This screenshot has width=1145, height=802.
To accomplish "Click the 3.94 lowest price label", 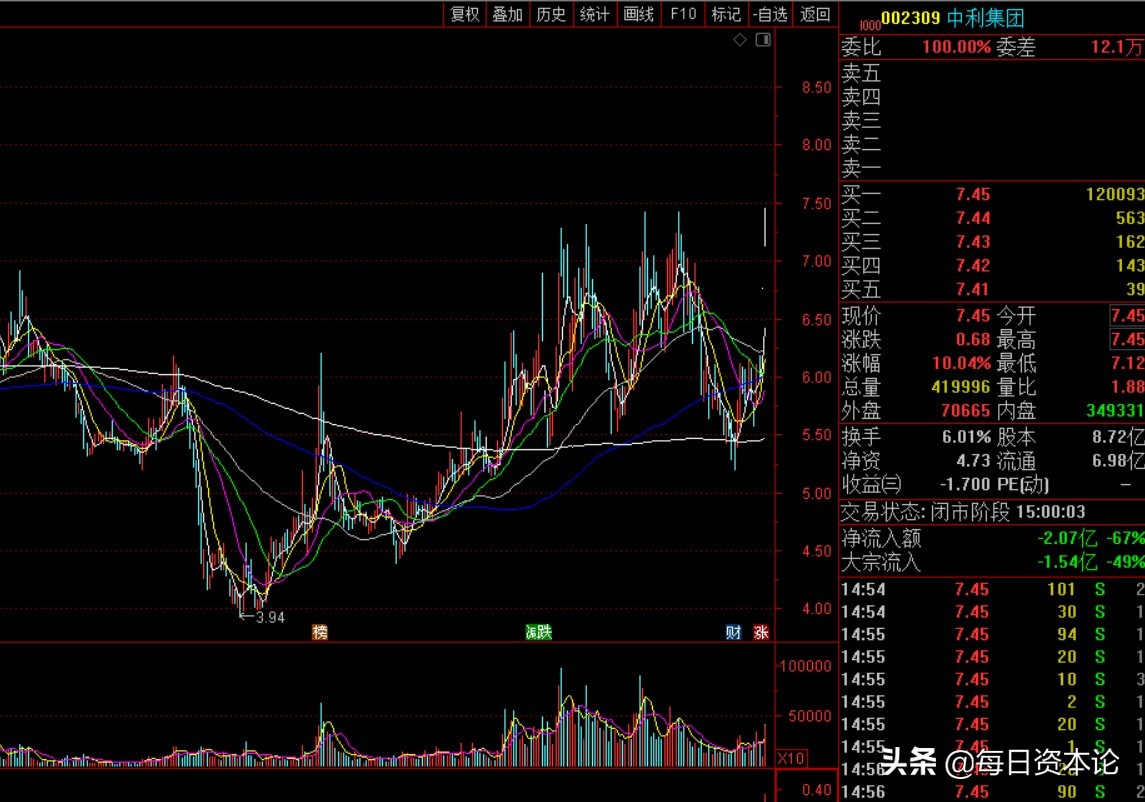I will [270, 618].
